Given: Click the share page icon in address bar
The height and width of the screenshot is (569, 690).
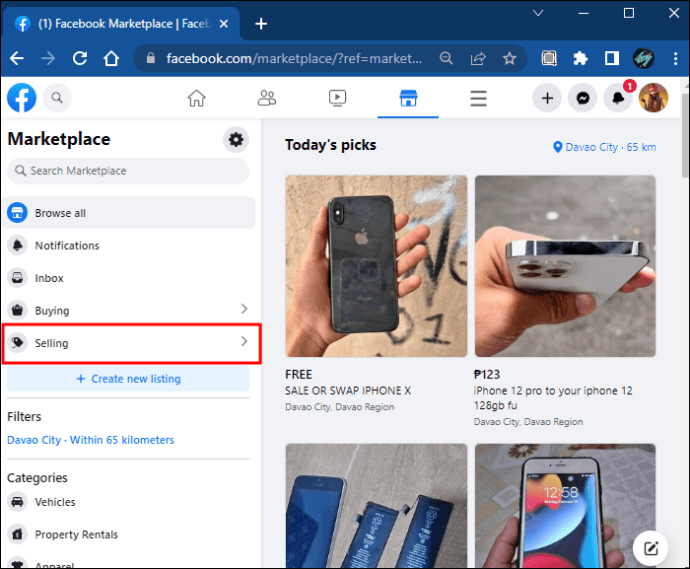Looking at the screenshot, I should pos(478,58).
